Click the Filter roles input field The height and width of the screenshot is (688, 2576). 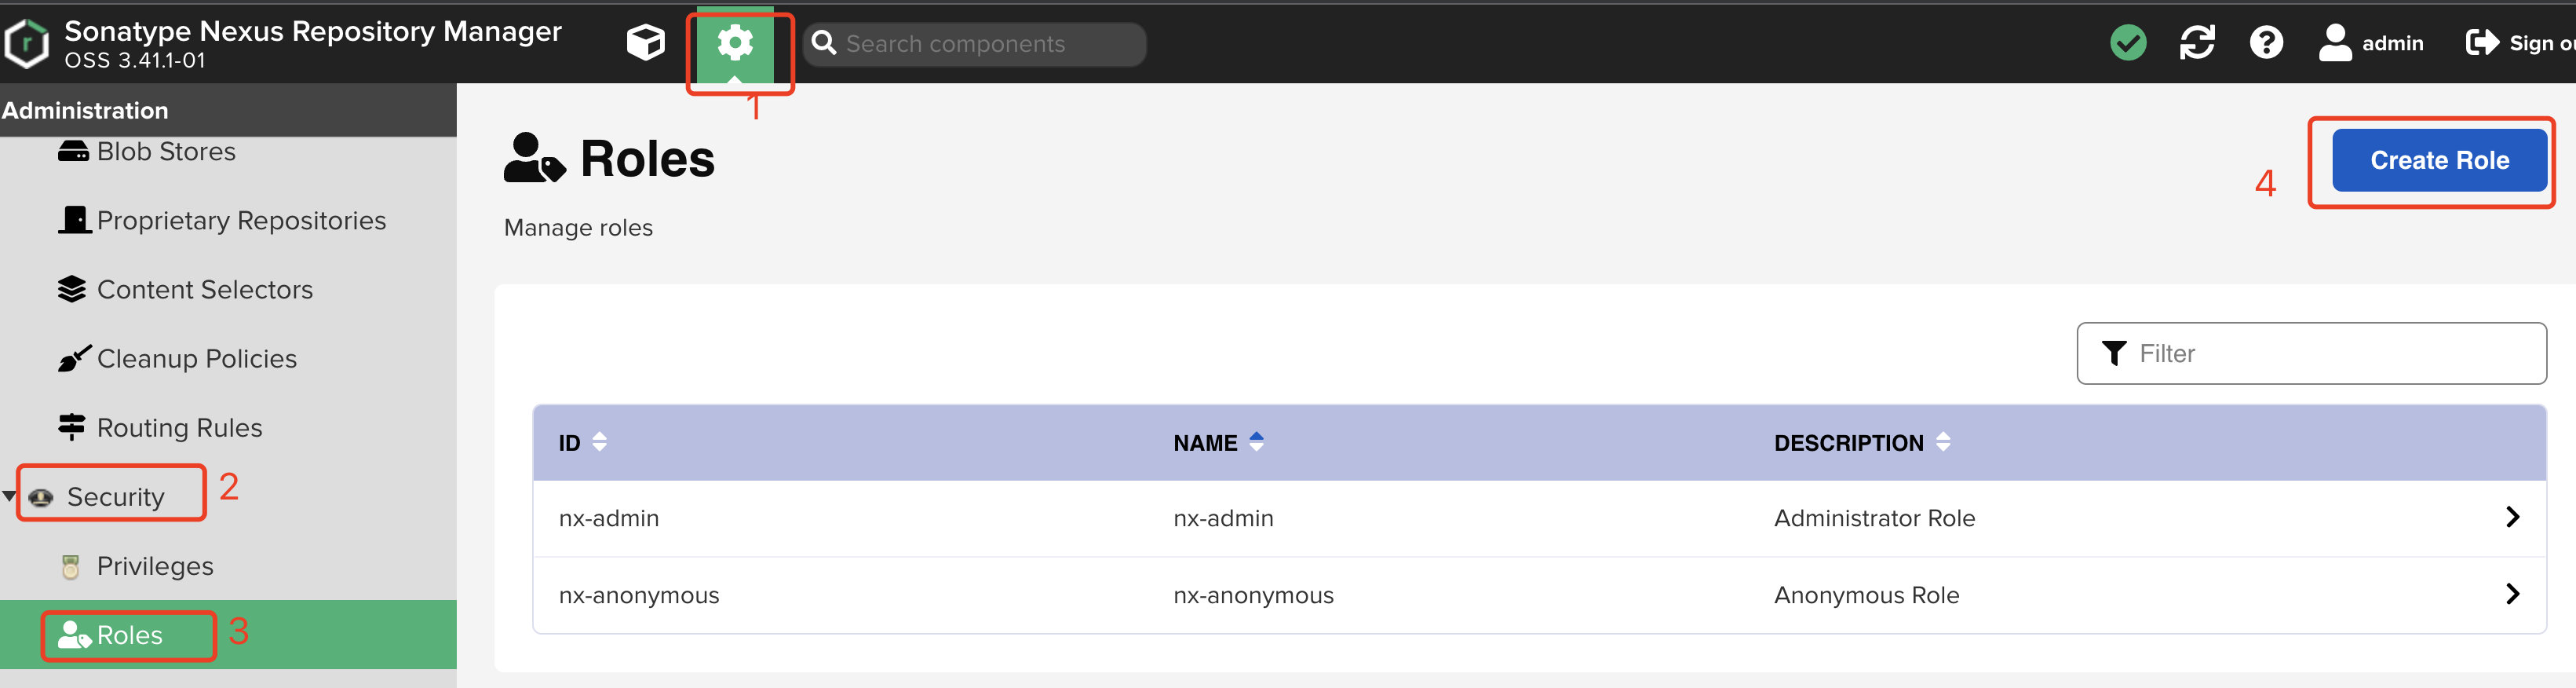pyautogui.click(x=2311, y=353)
